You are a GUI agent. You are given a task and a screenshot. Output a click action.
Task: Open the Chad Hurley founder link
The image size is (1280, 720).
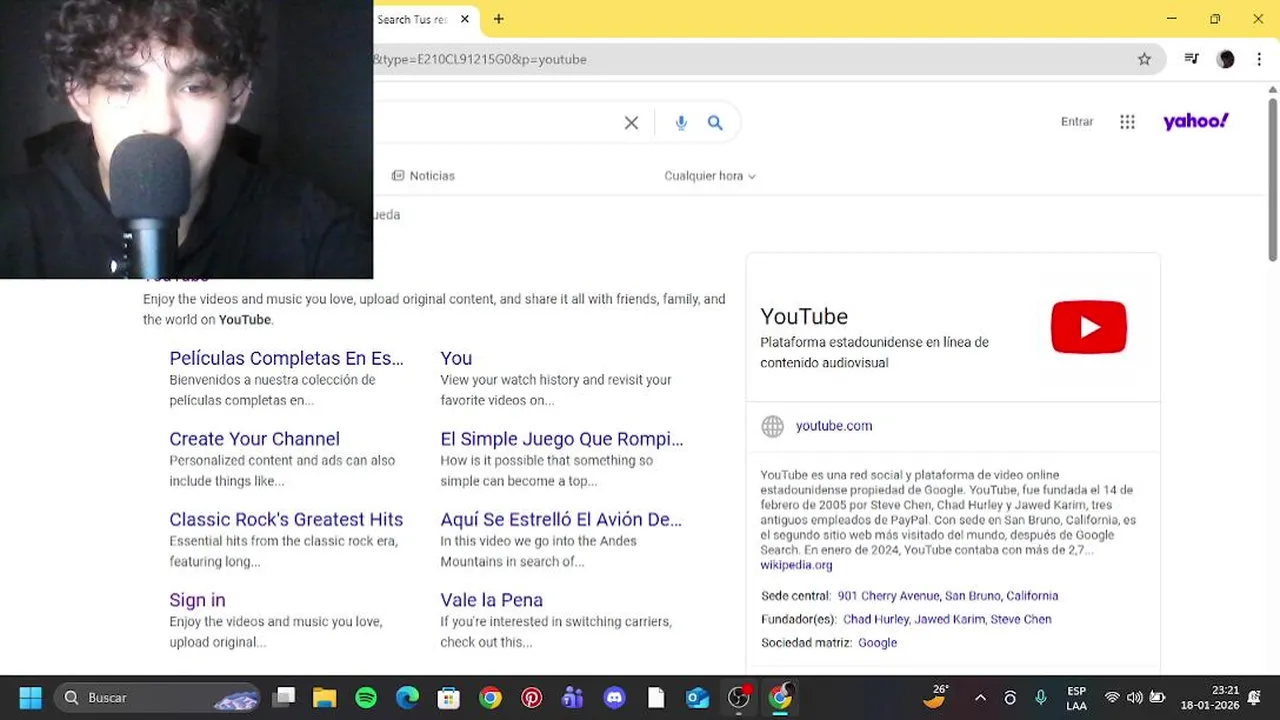(876, 620)
